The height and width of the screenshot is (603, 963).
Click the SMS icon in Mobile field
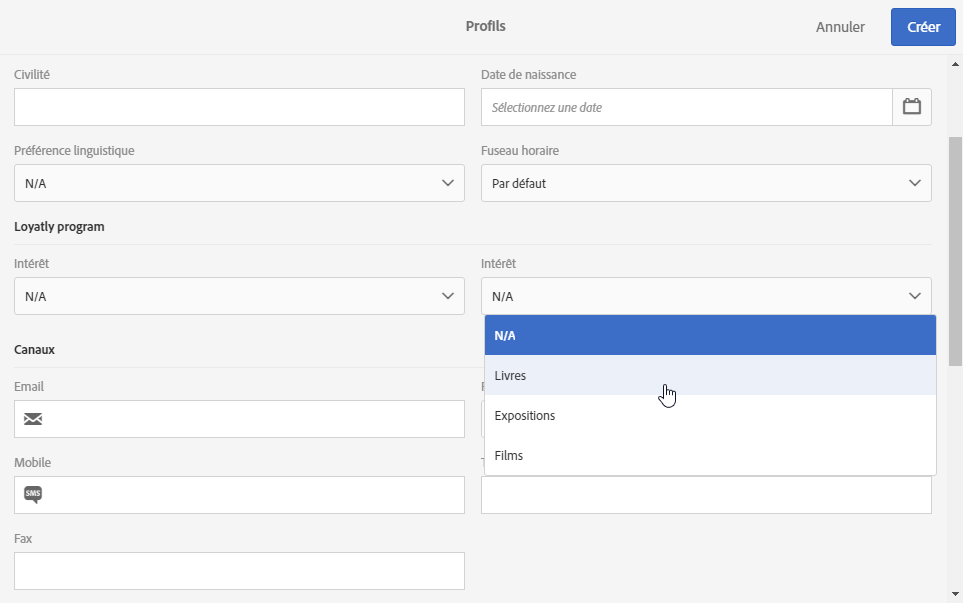point(33,494)
